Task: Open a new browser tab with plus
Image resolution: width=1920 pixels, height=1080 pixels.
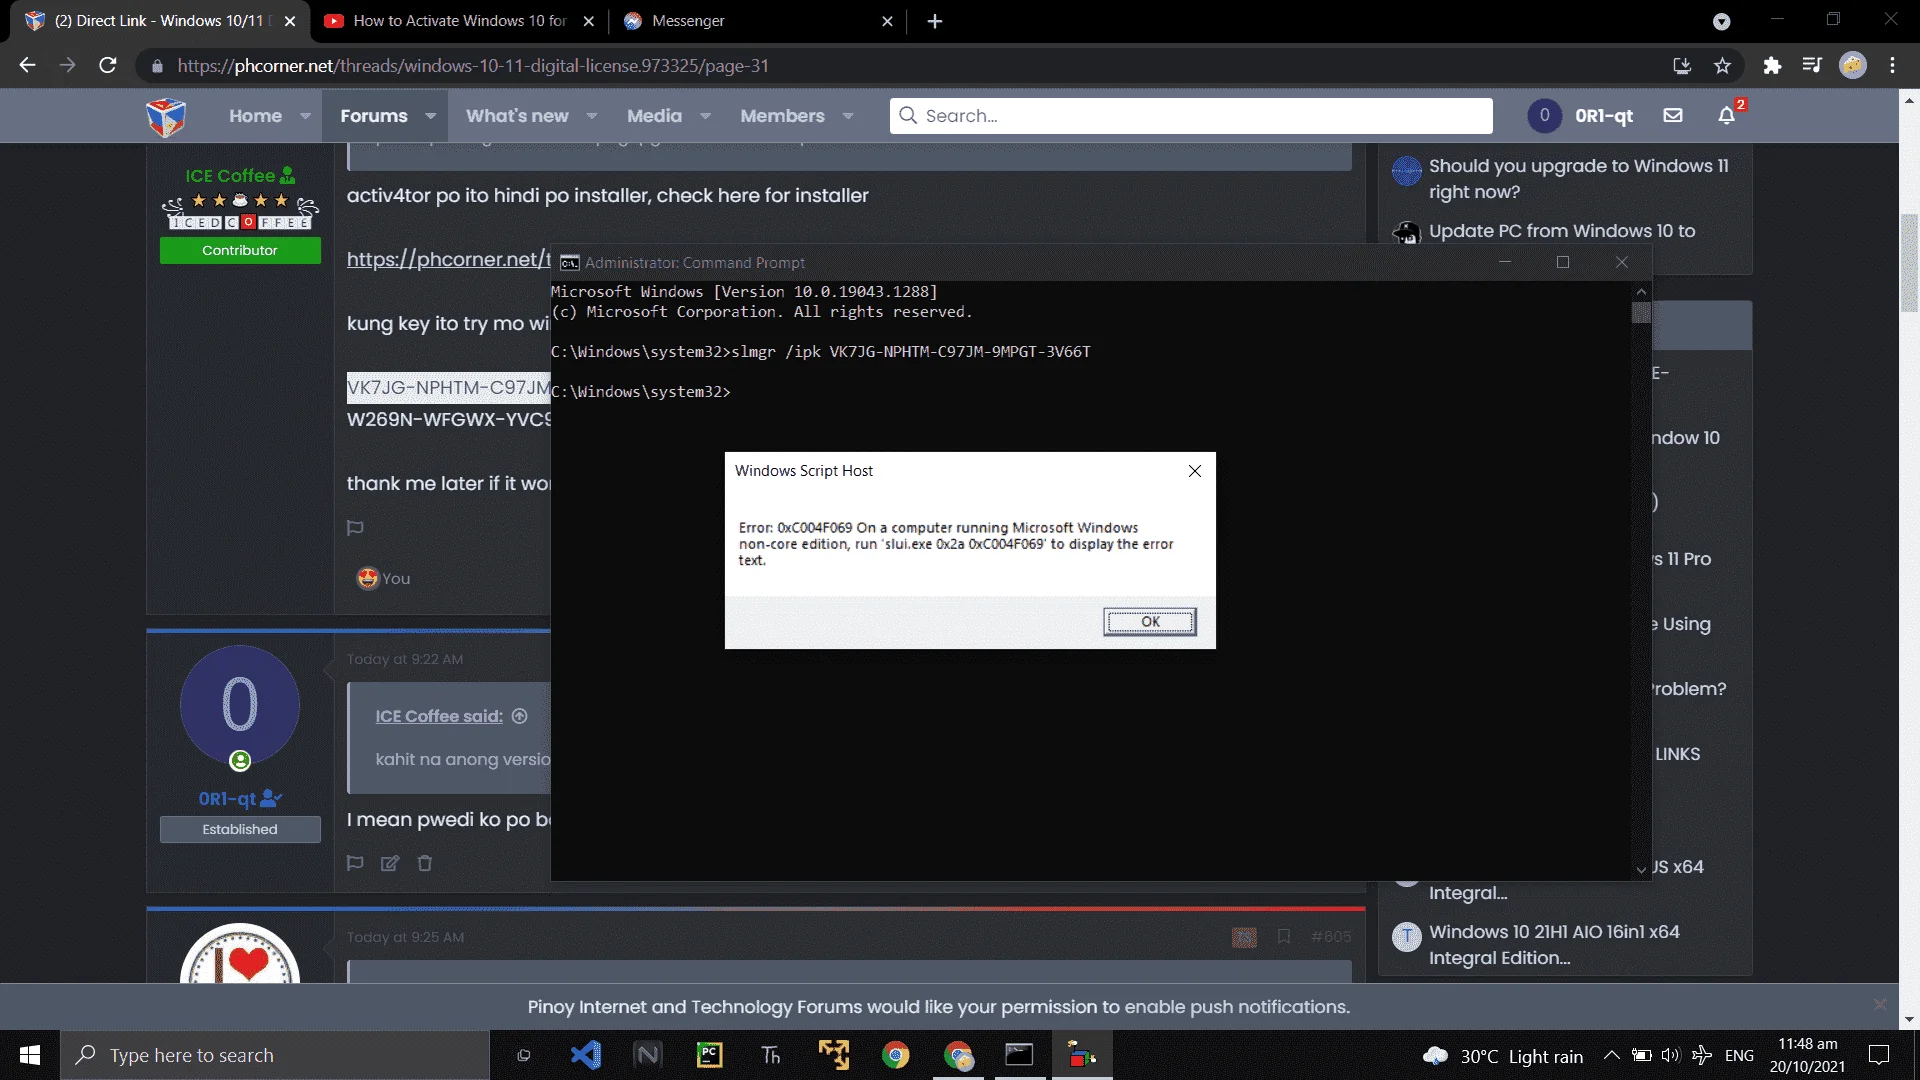Action: pyautogui.click(x=935, y=21)
